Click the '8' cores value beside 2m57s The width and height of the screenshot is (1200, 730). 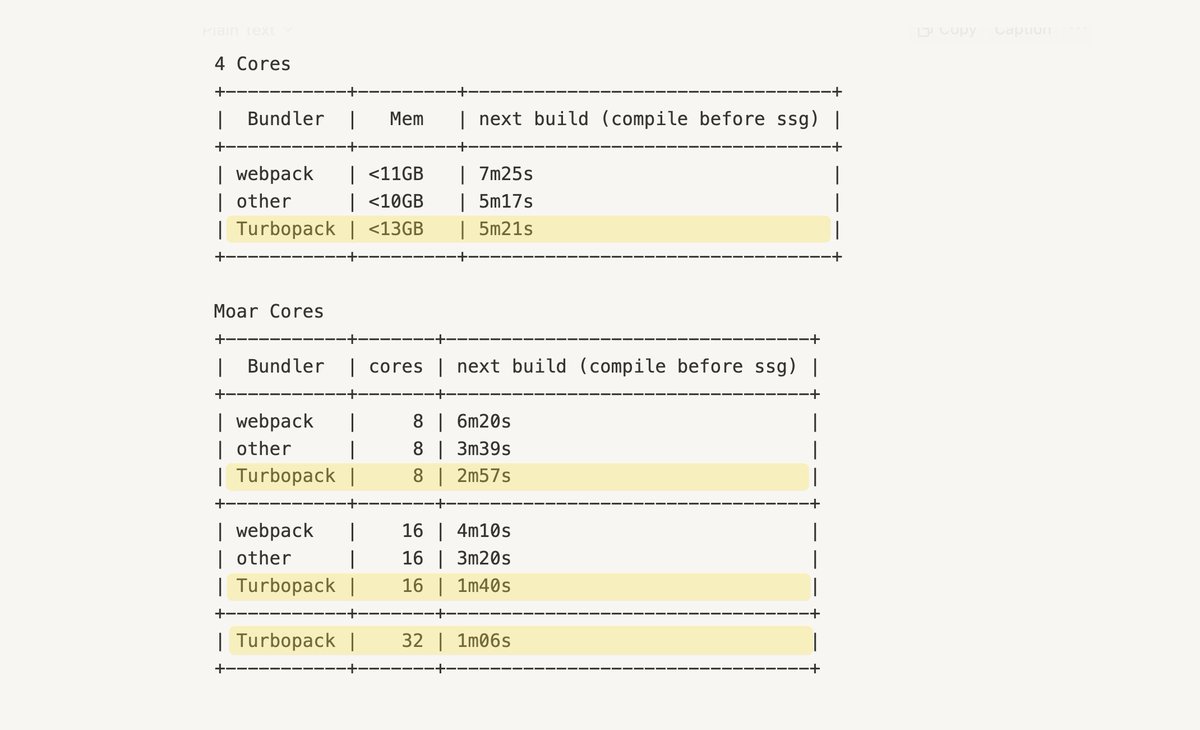tap(418, 476)
